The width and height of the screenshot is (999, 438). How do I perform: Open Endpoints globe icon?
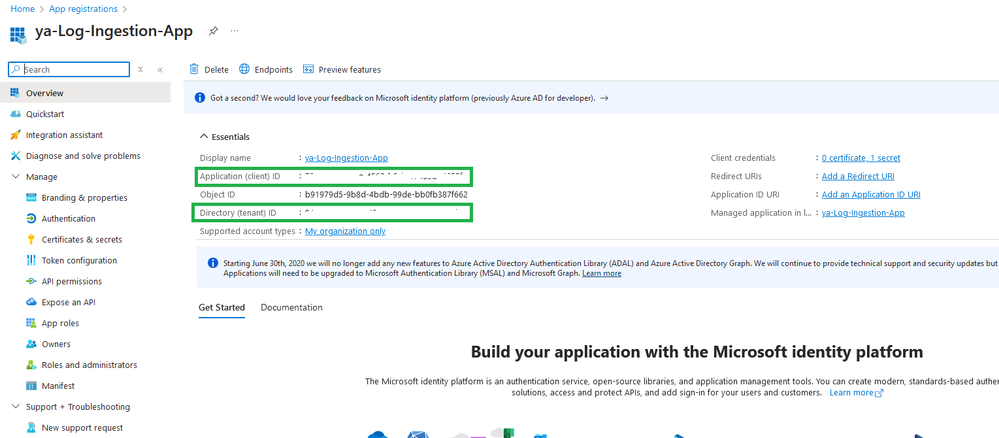[x=244, y=69]
